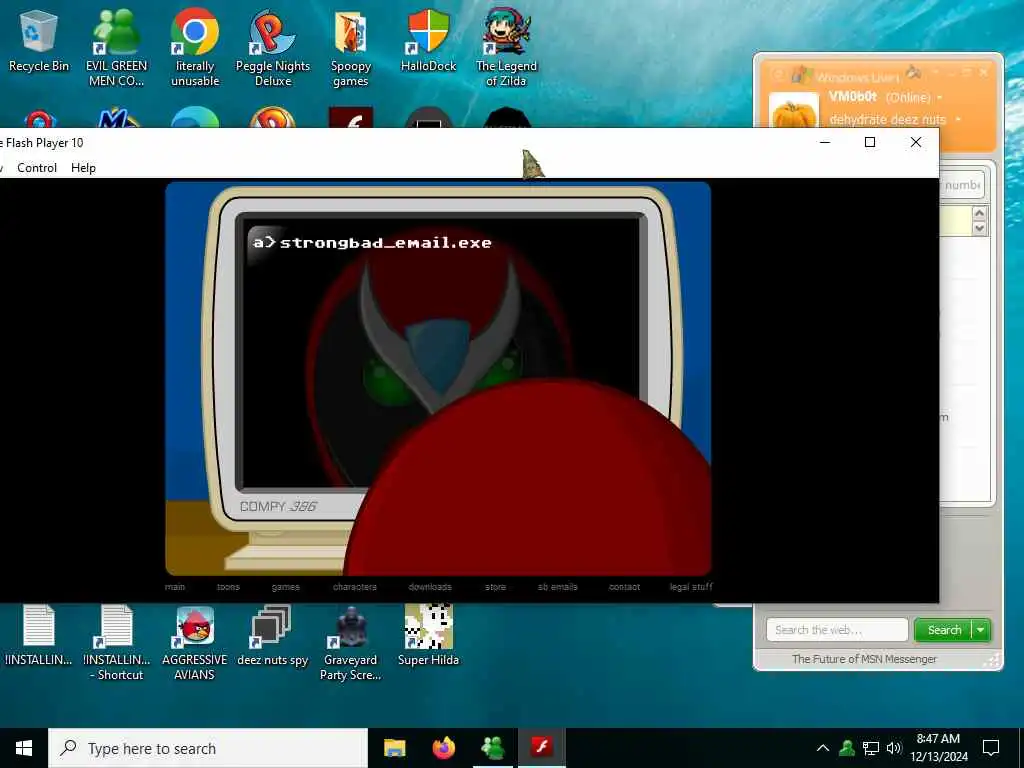Viewport: 1024px width, 768px height.
Task: Maximize the Flash Player 10 window
Action: point(870,142)
